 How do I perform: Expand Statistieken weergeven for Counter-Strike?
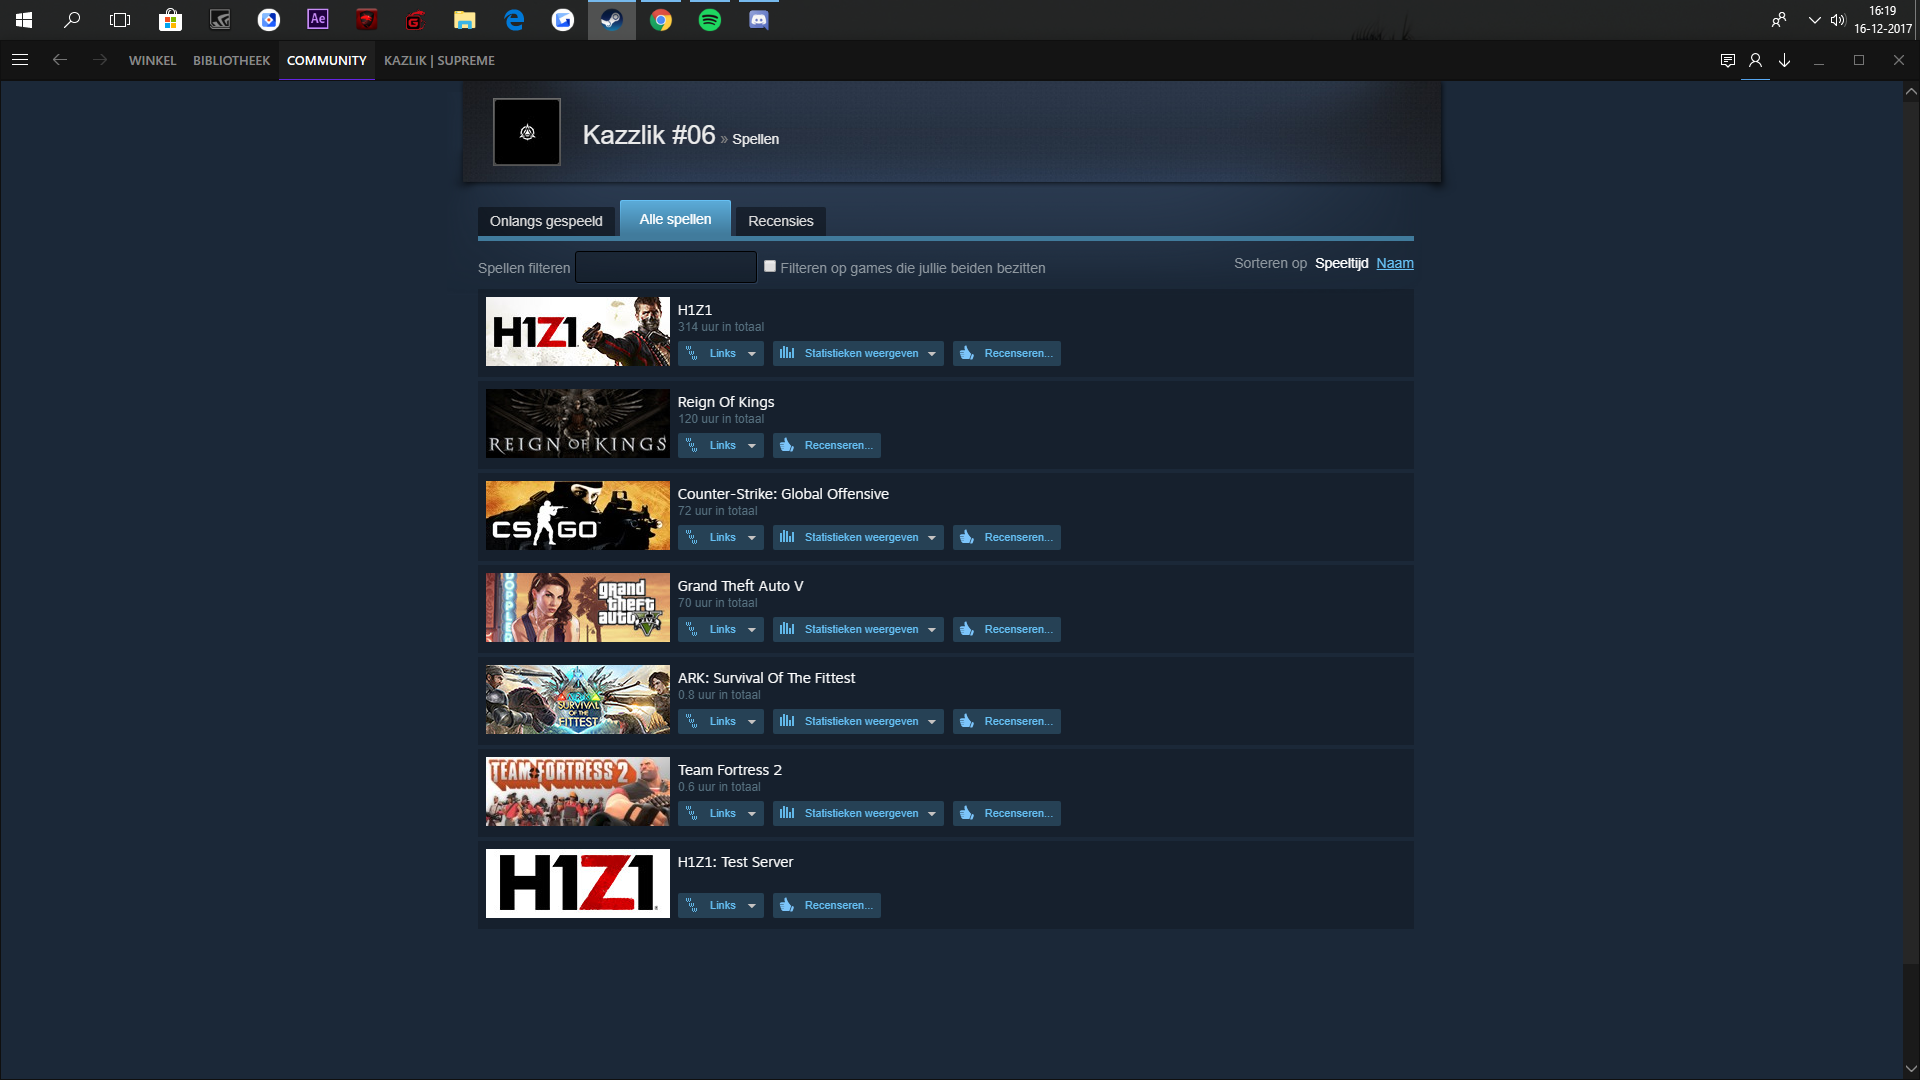coord(858,537)
